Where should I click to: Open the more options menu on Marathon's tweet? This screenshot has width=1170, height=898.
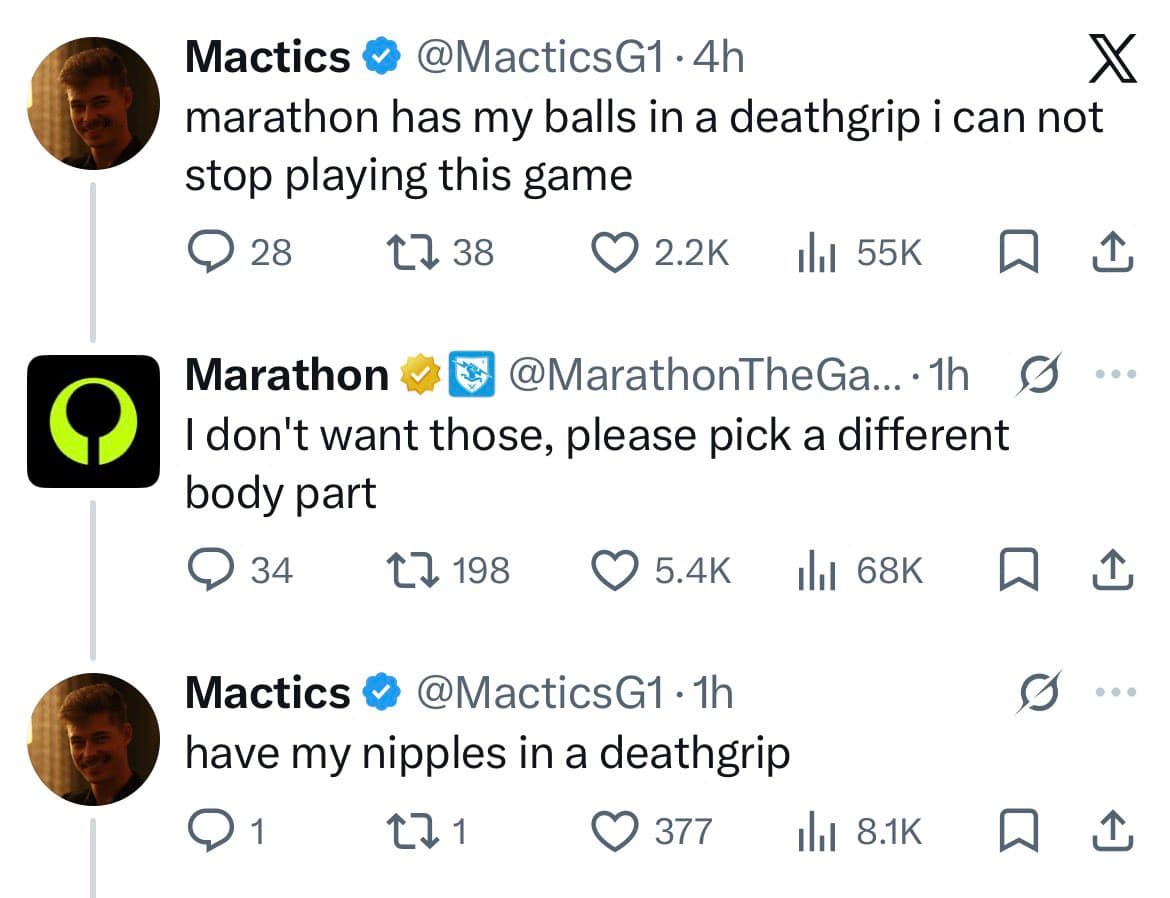pyautogui.click(x=1117, y=372)
